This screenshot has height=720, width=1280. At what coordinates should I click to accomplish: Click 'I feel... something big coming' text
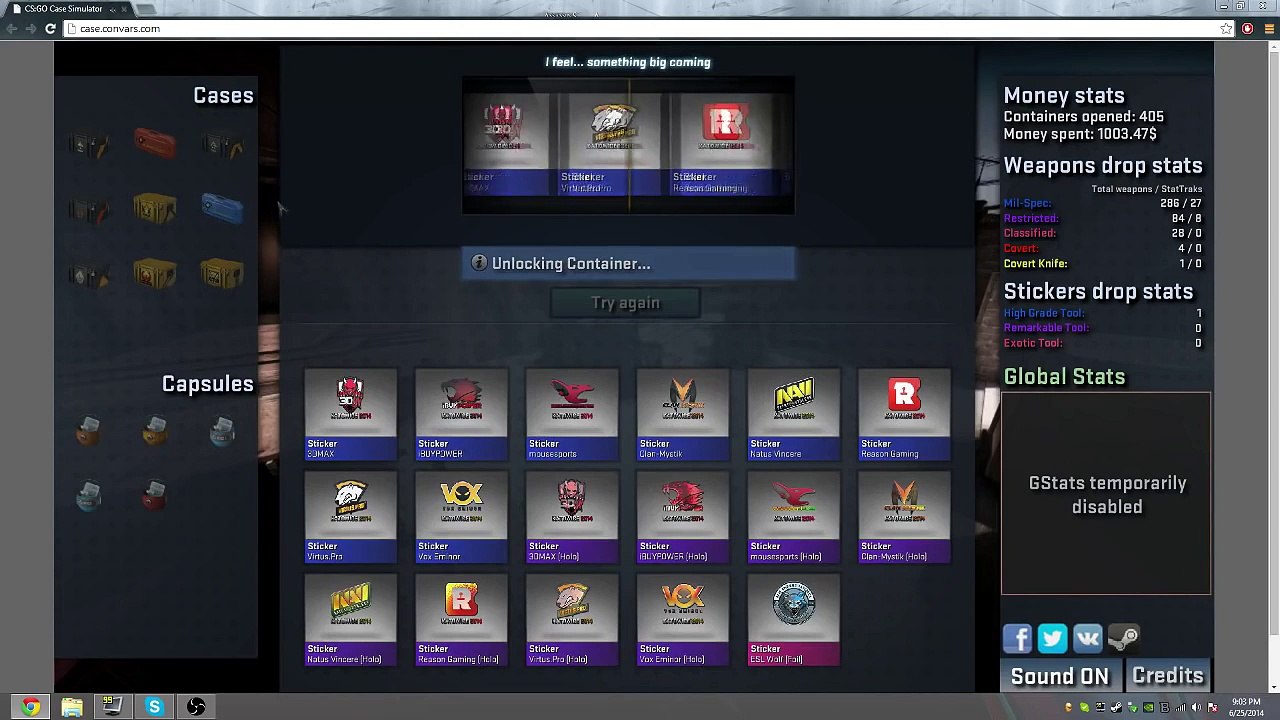click(x=628, y=62)
